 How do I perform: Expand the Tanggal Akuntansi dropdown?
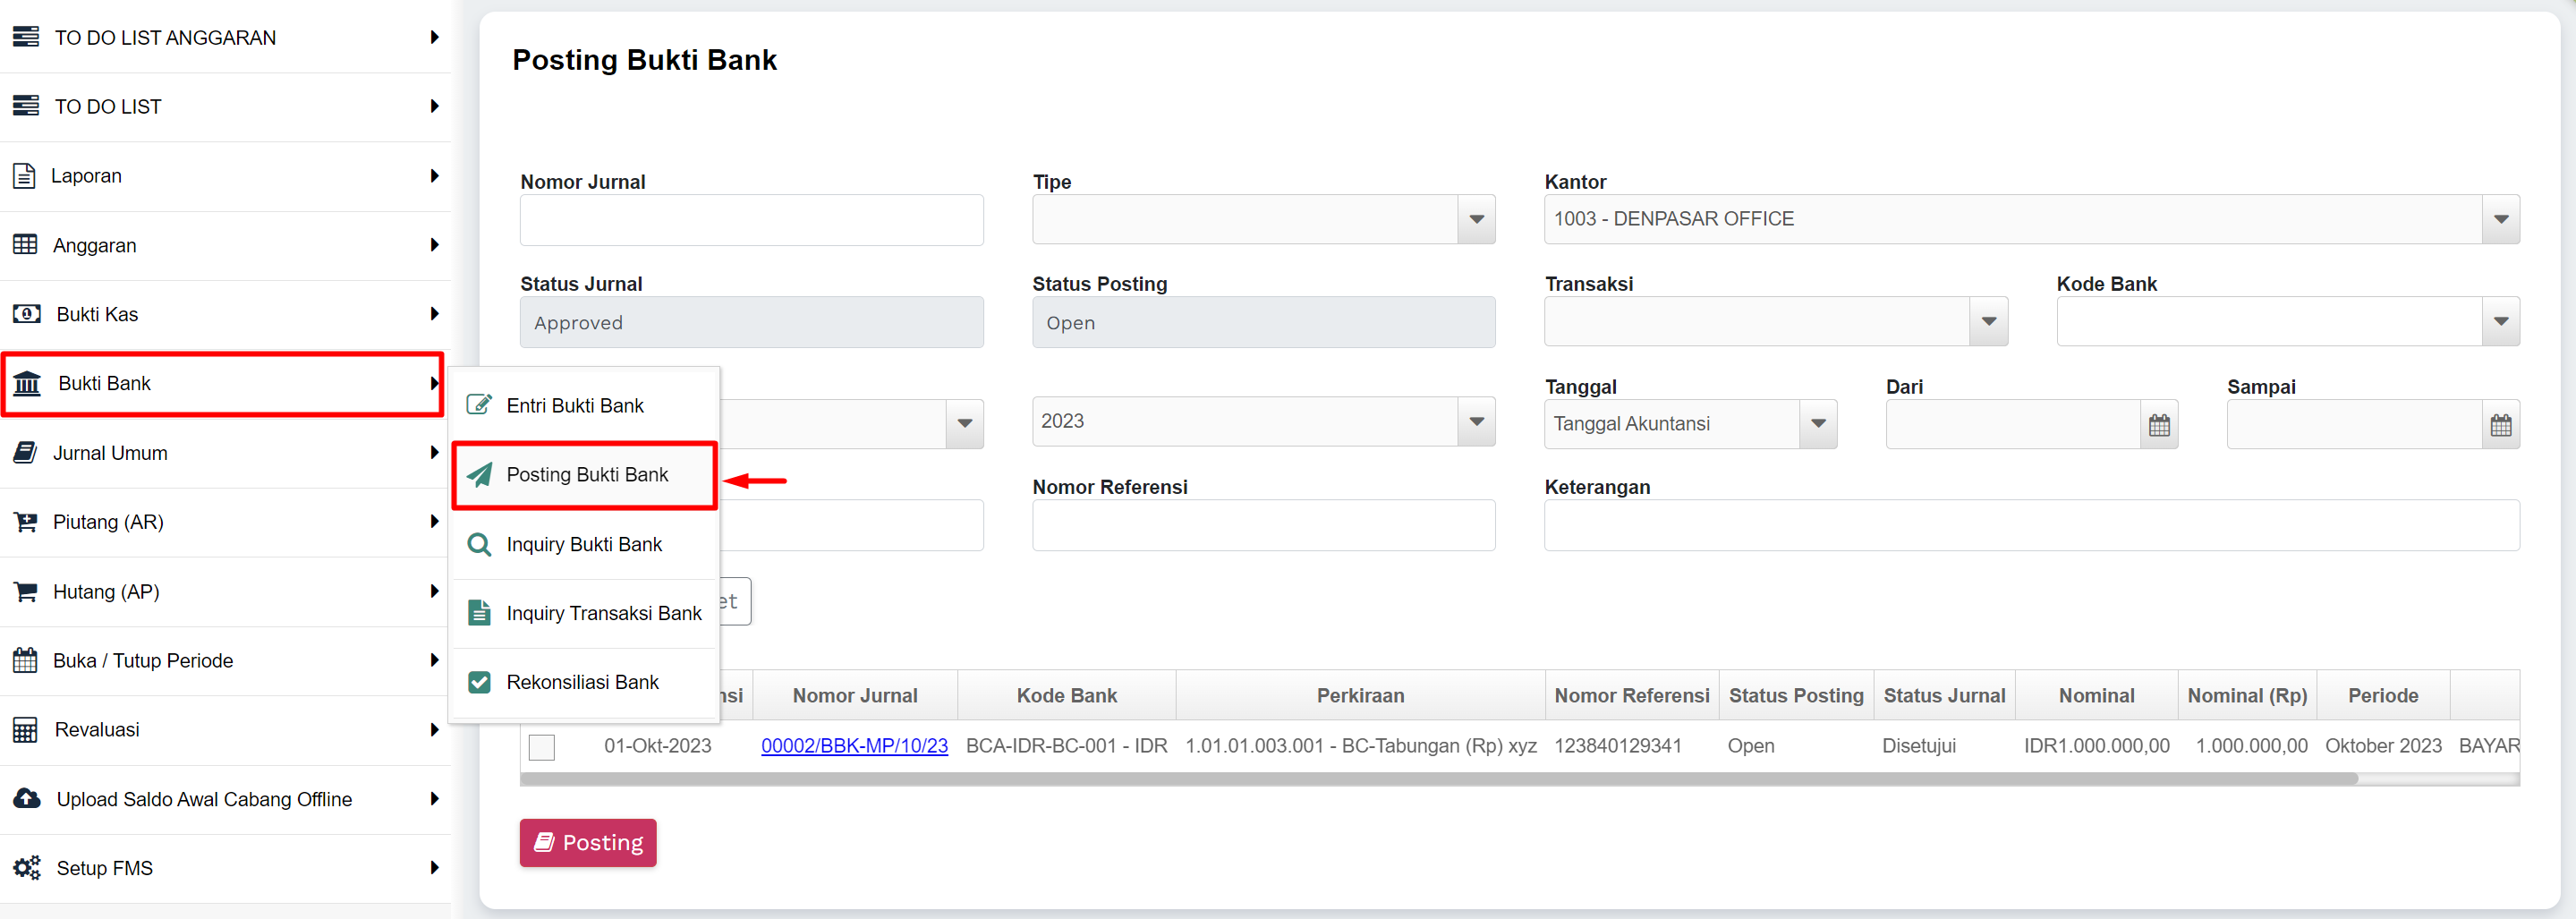coord(1818,424)
